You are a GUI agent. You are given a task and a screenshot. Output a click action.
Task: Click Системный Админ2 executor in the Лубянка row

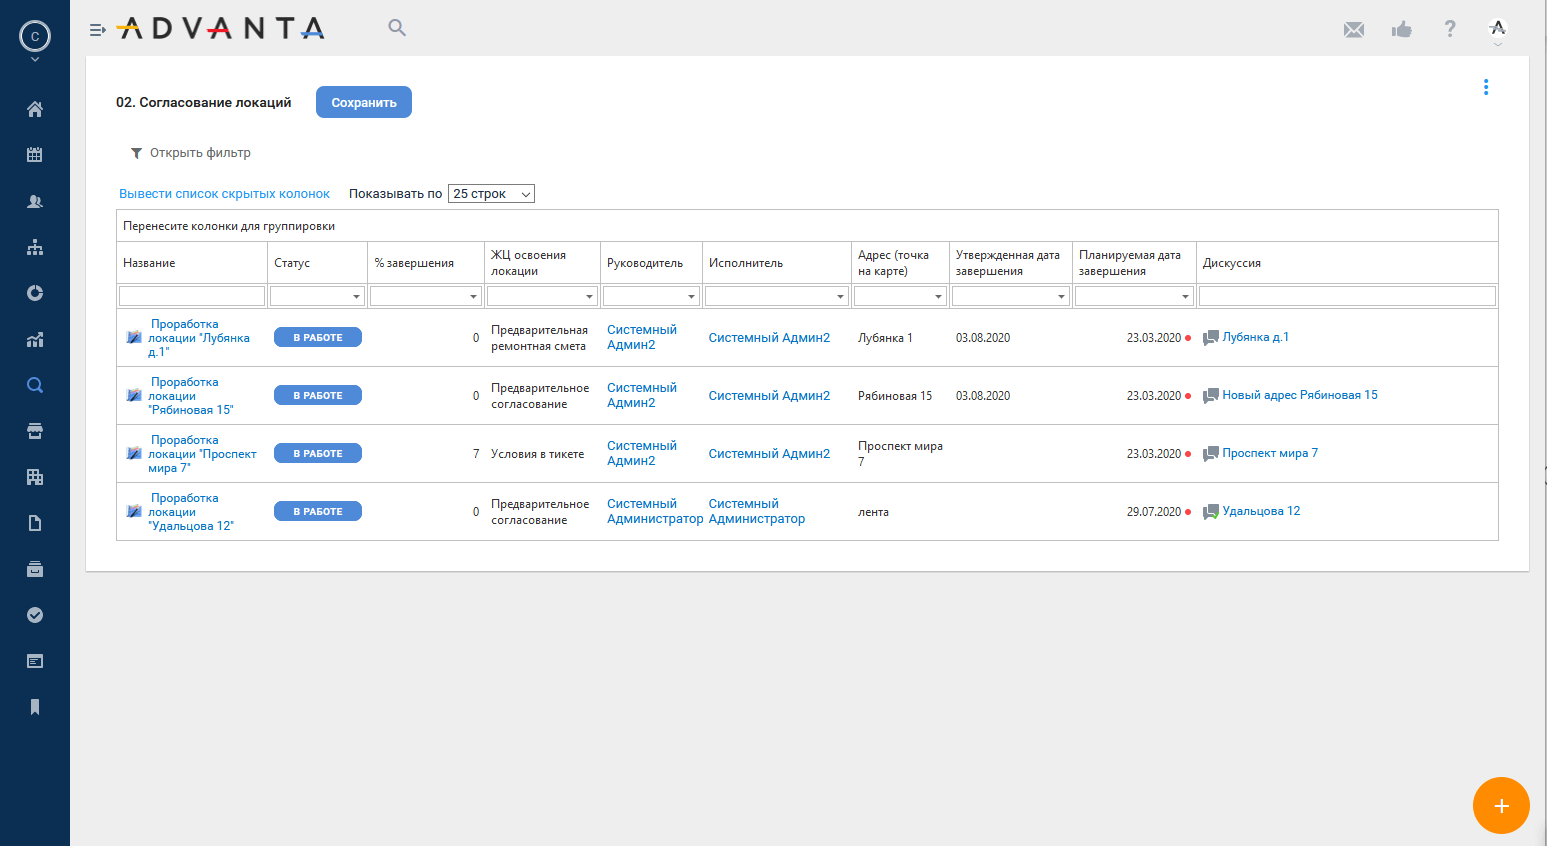tap(769, 338)
